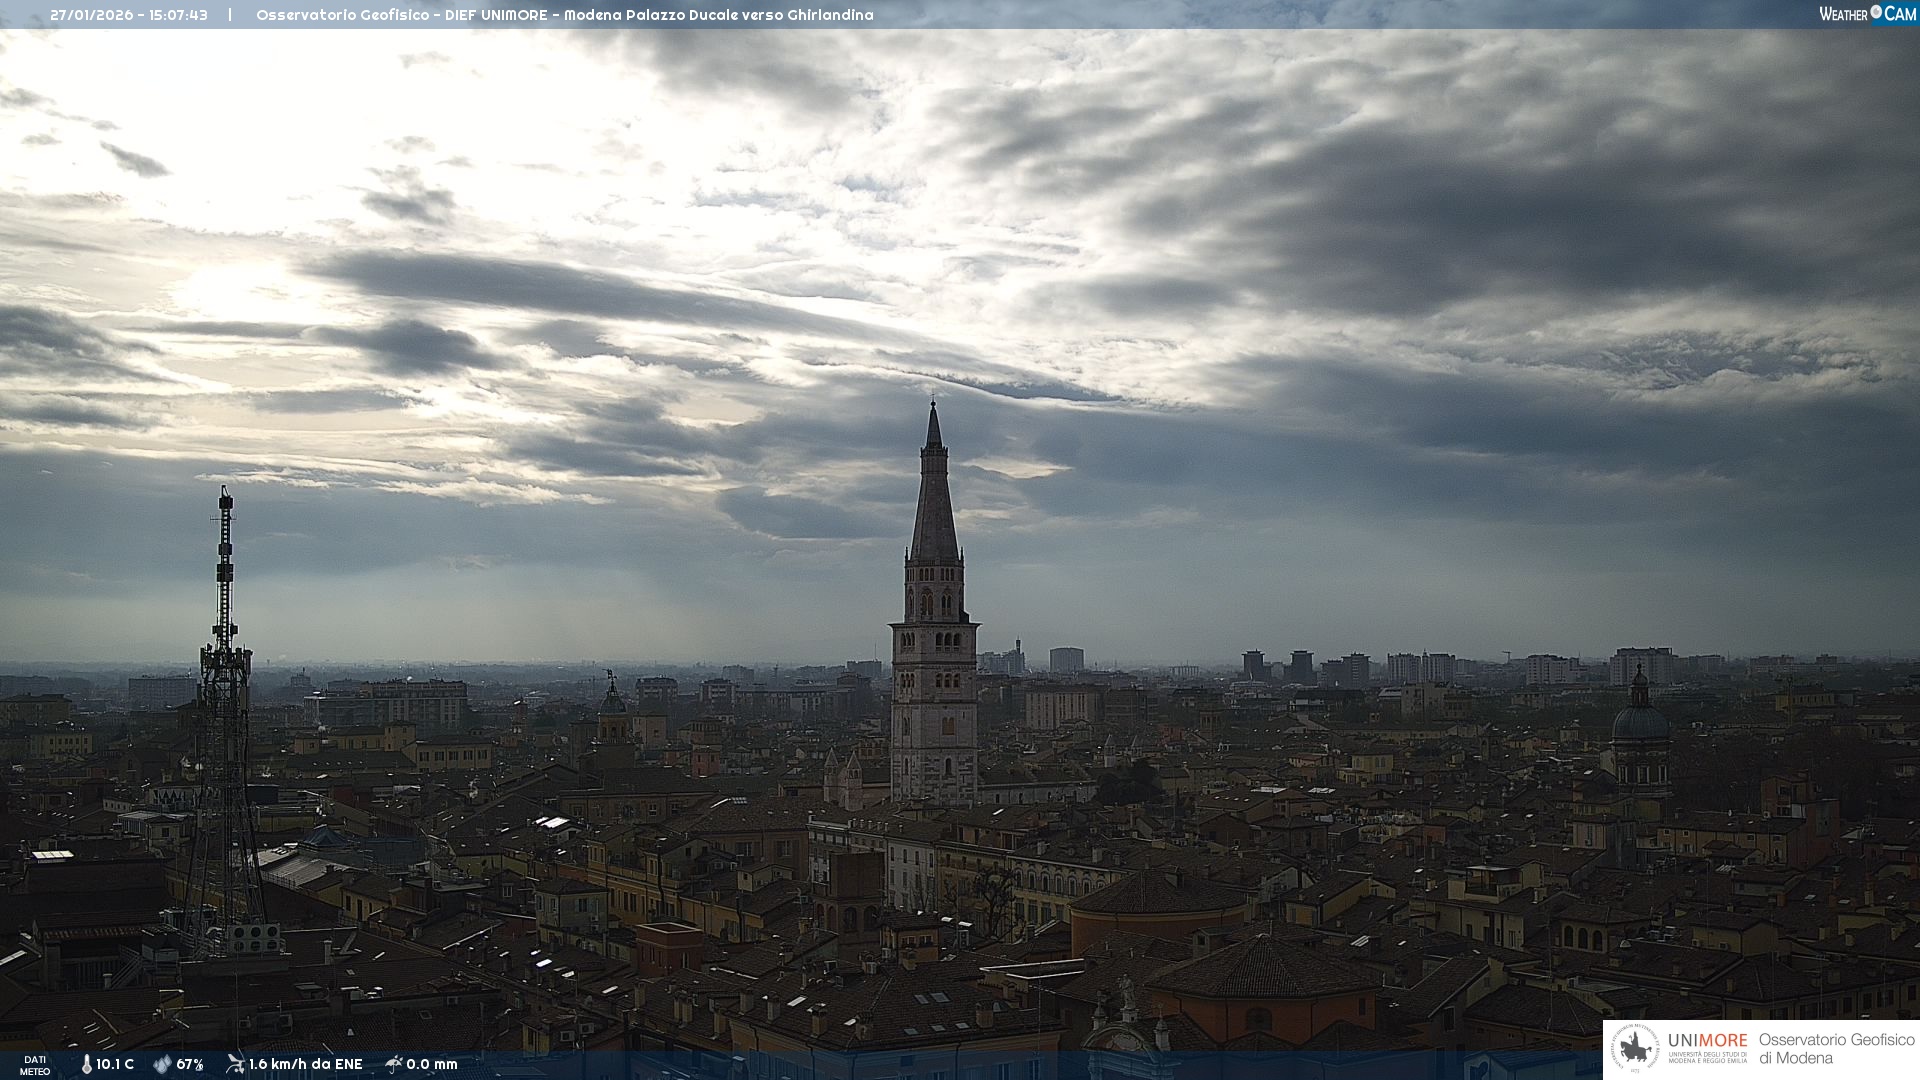Click the WeatherCam logo
Screen dimensions: 1920x1080
click(x=1867, y=14)
